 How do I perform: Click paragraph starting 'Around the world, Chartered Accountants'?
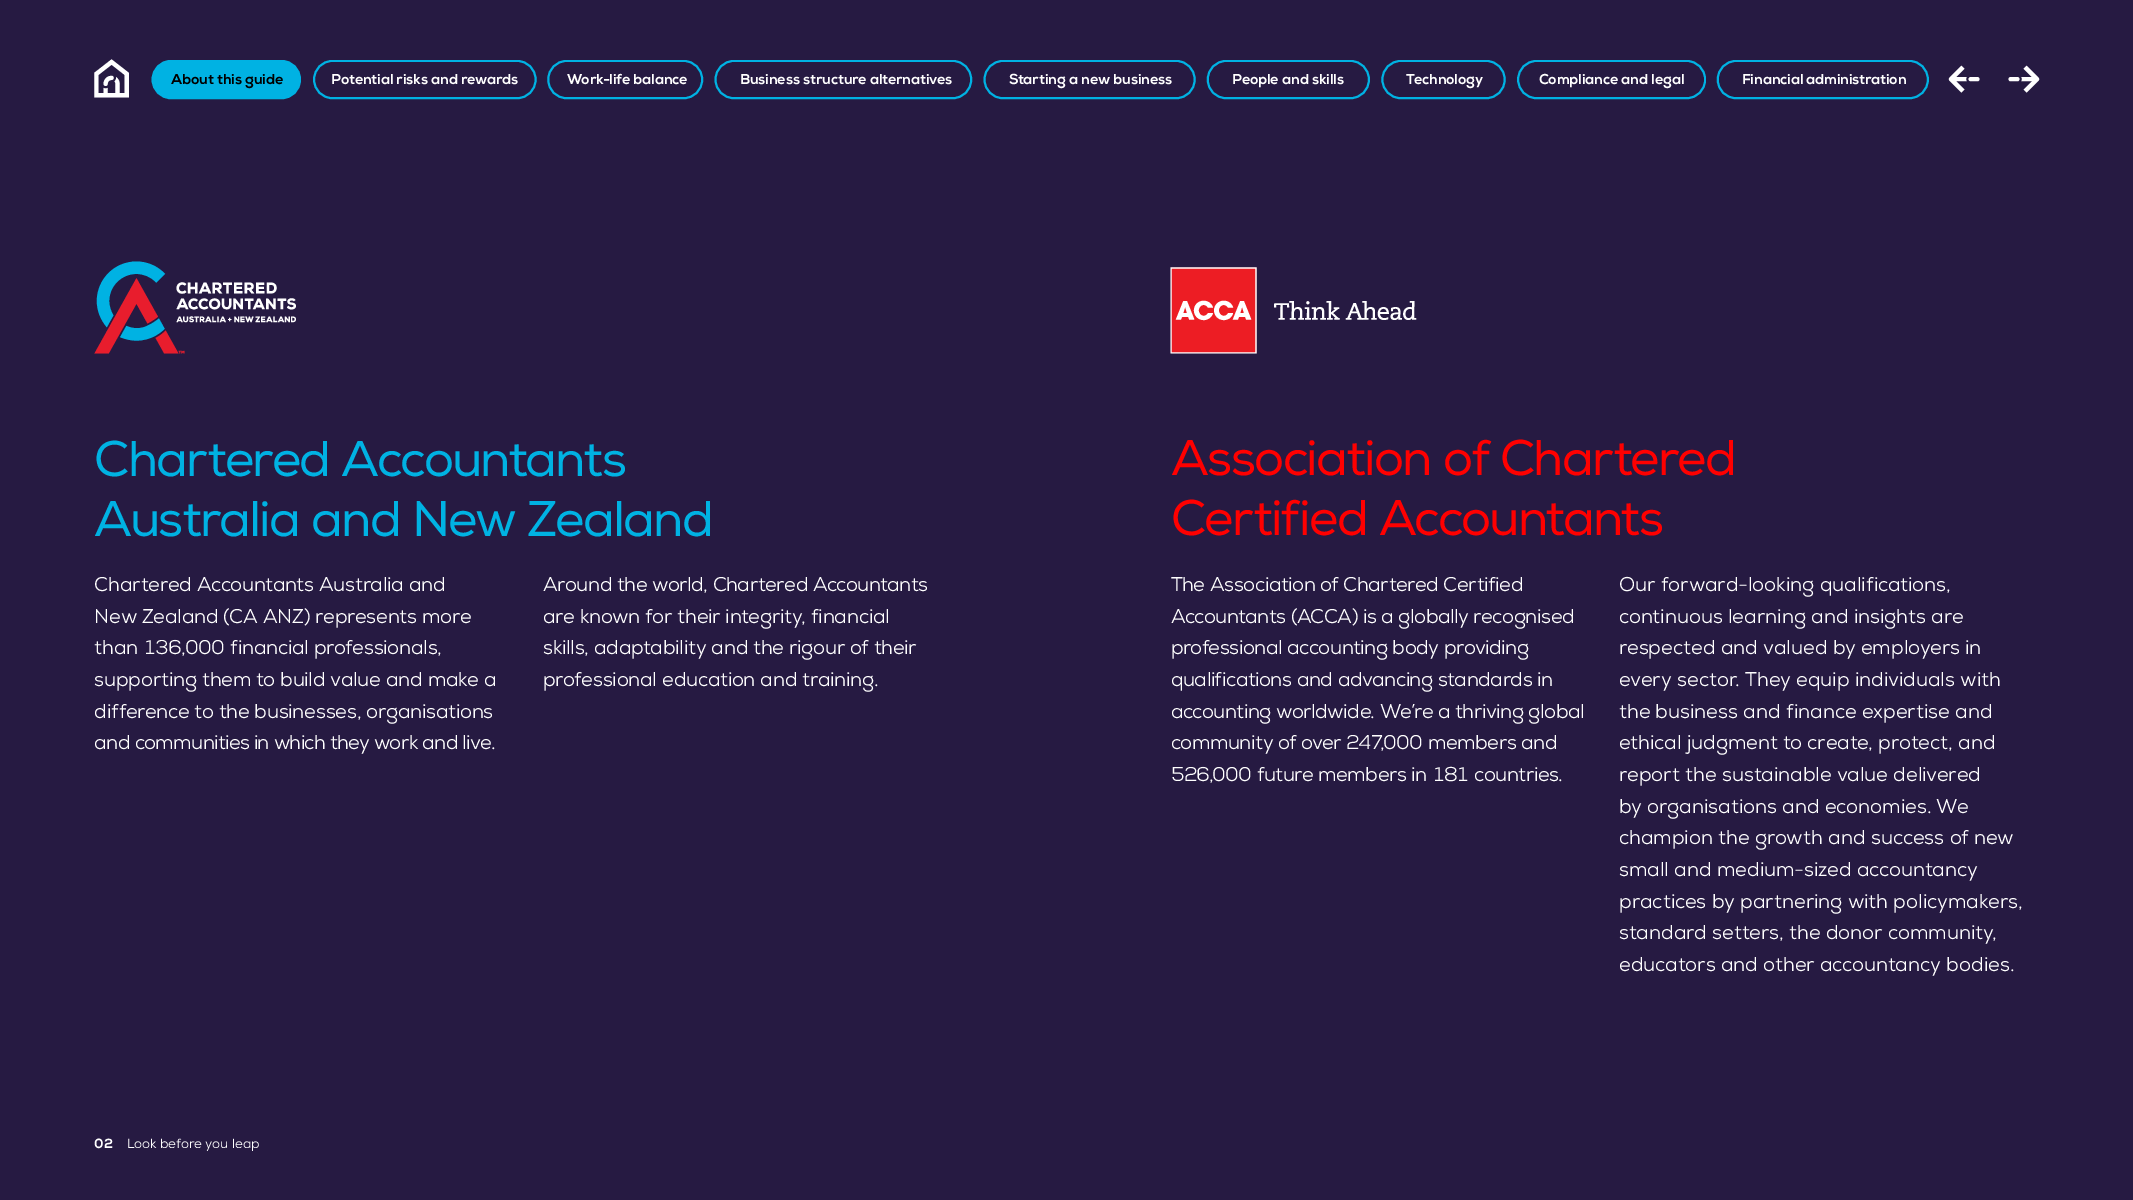click(735, 632)
